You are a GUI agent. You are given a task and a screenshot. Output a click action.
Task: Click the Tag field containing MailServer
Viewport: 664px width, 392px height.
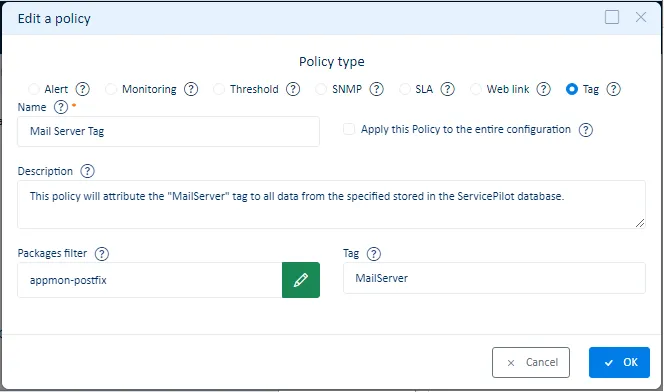(x=495, y=278)
